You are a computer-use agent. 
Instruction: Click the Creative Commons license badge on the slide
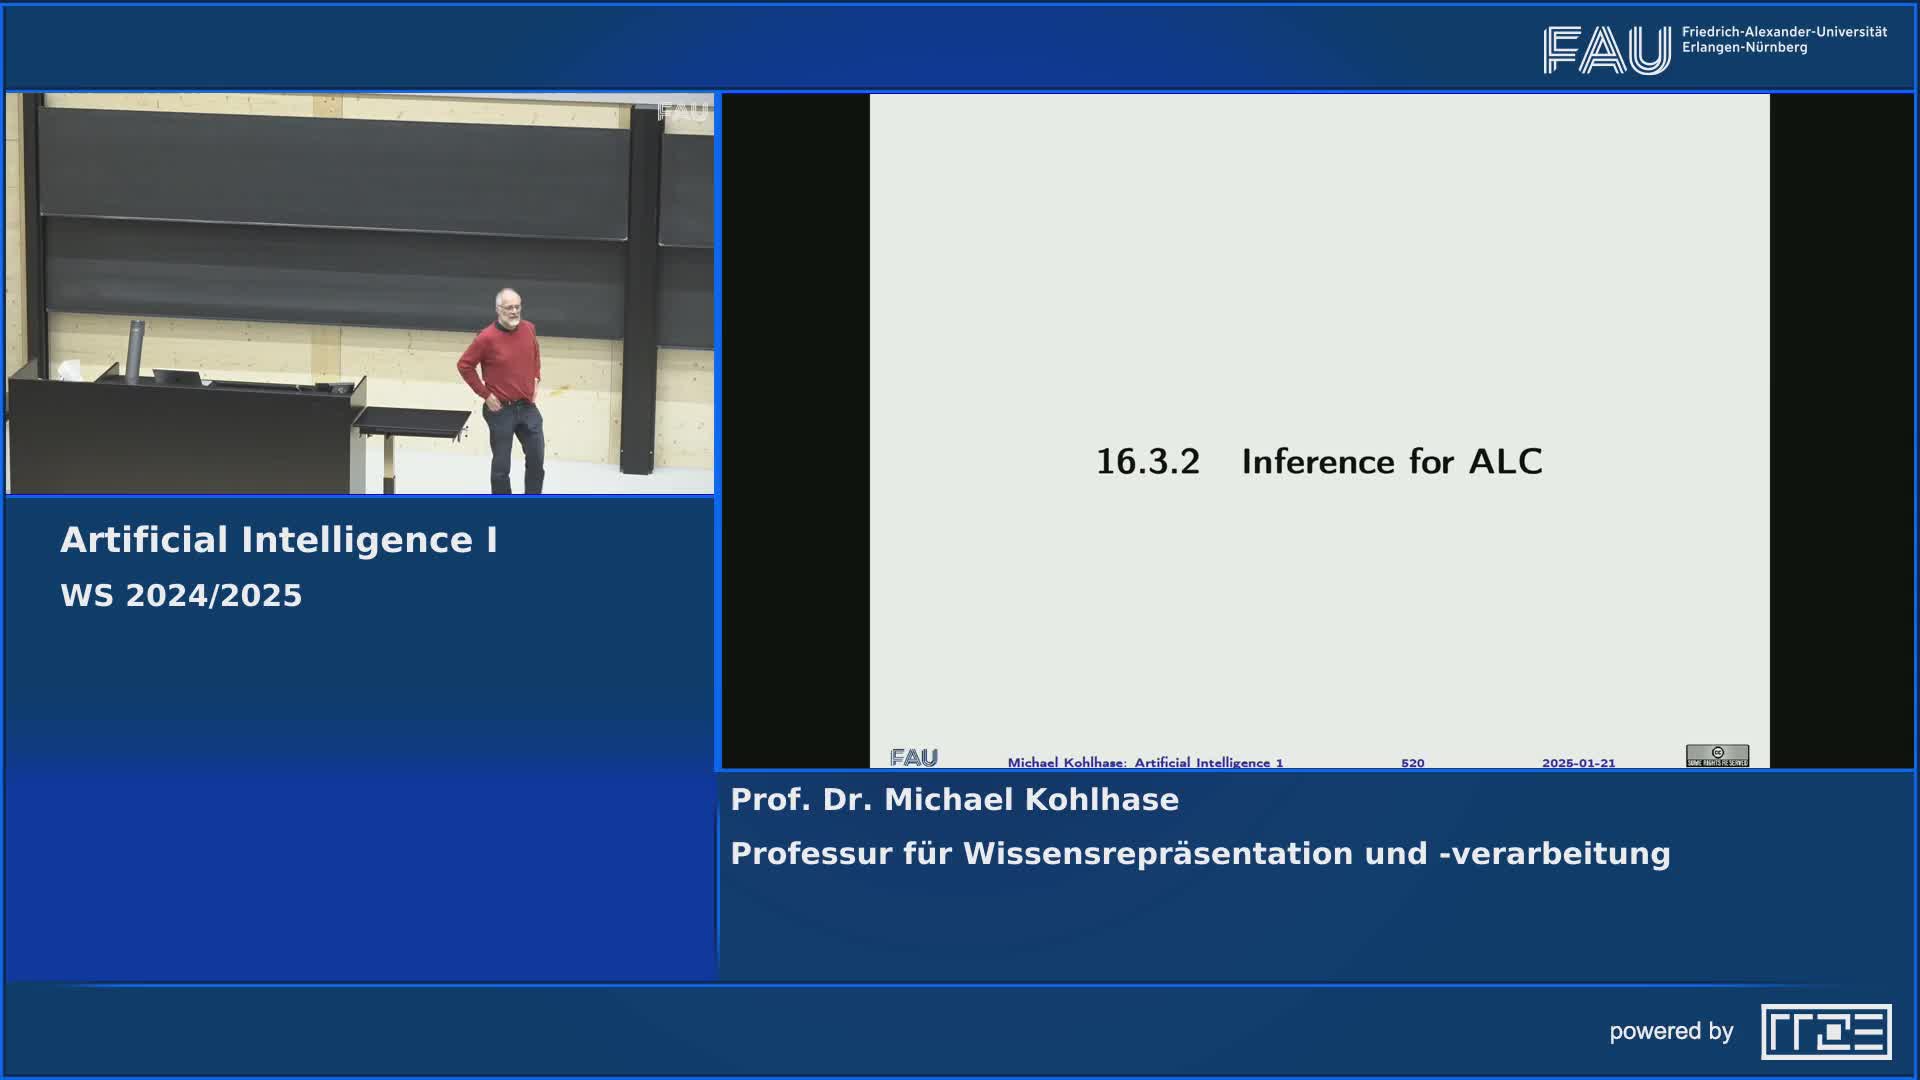pos(1716,758)
